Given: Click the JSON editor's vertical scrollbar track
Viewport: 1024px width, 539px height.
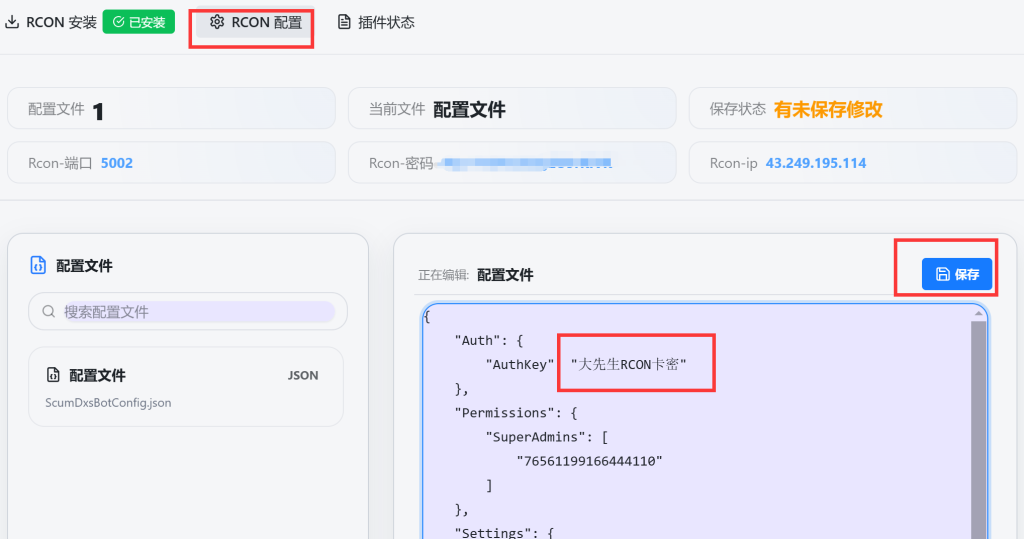Looking at the screenshot, I should click(x=978, y=429).
